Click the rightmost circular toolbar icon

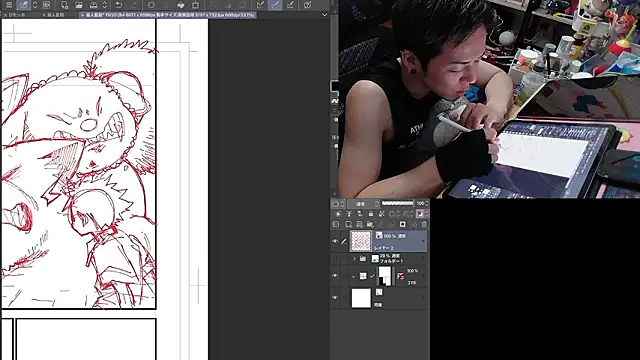pyautogui.click(x=308, y=5)
